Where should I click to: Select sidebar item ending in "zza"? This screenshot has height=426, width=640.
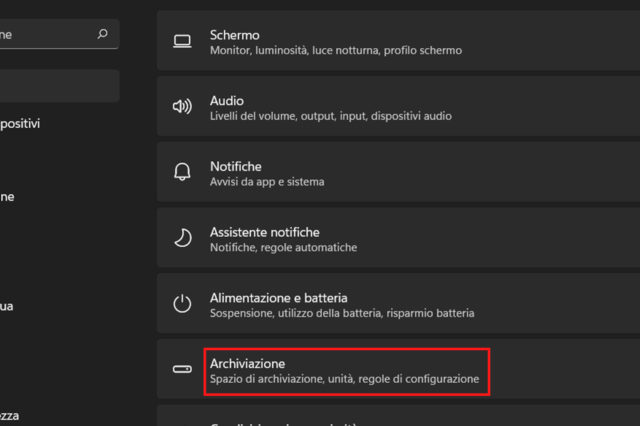point(10,415)
